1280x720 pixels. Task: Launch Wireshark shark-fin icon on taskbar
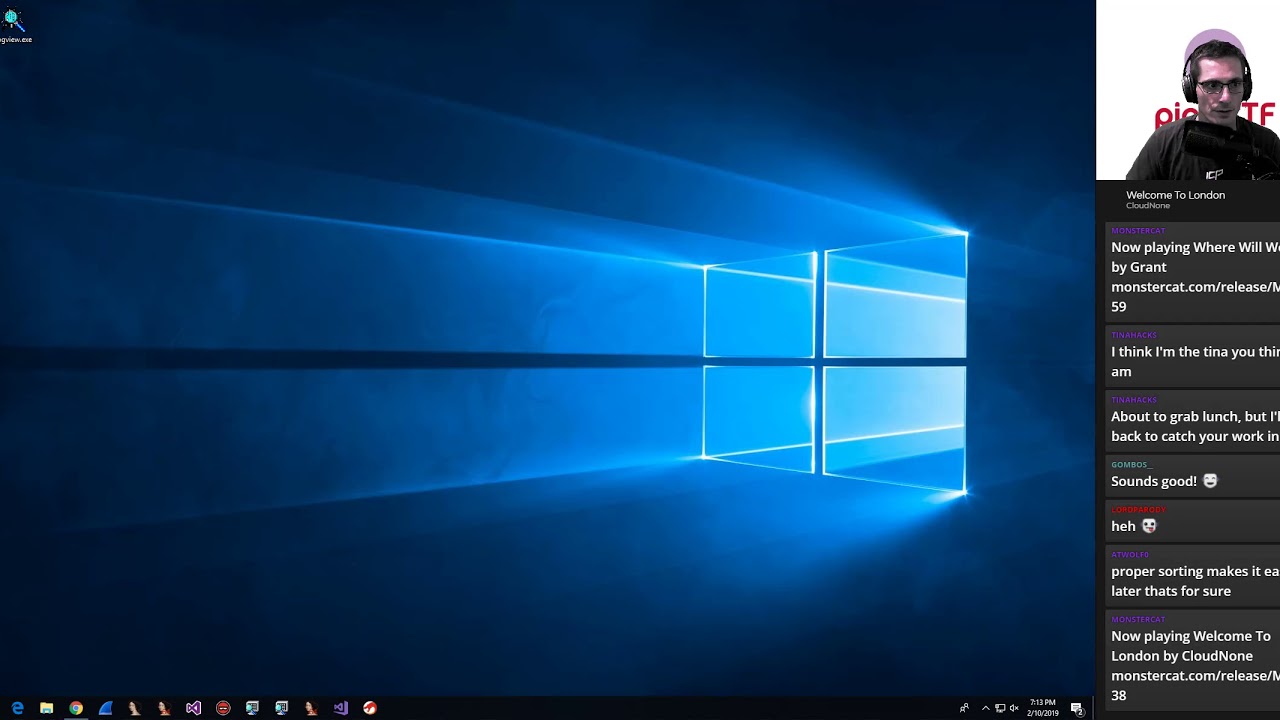[105, 708]
